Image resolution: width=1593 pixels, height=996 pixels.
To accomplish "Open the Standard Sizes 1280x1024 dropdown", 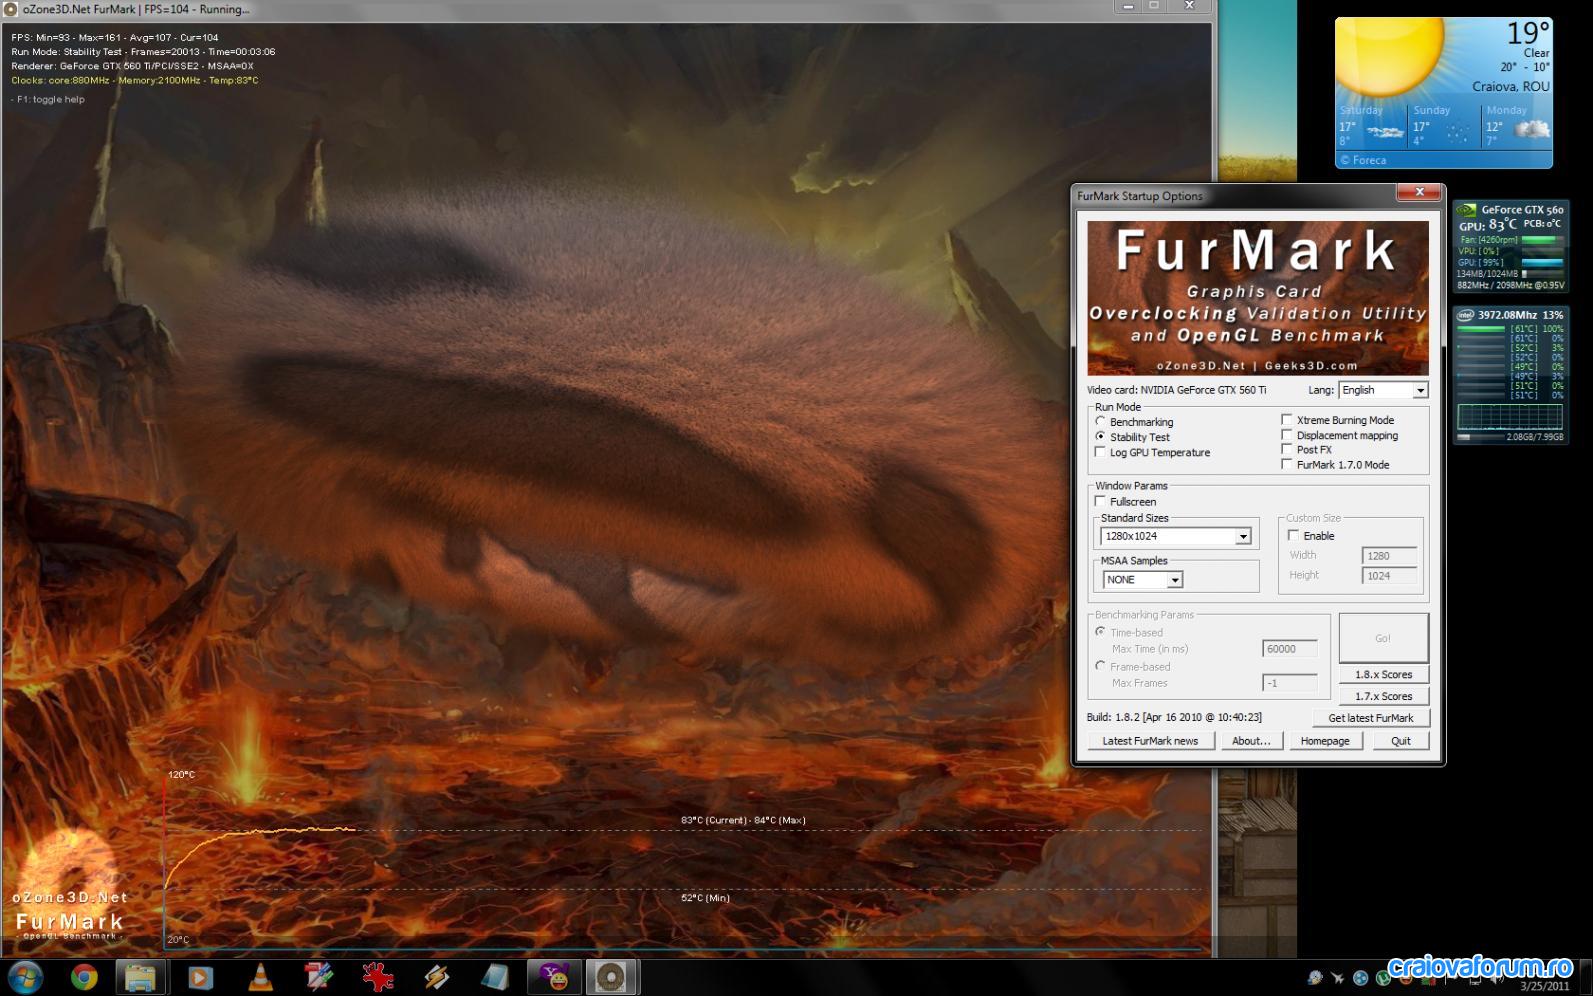I will pos(1176,536).
